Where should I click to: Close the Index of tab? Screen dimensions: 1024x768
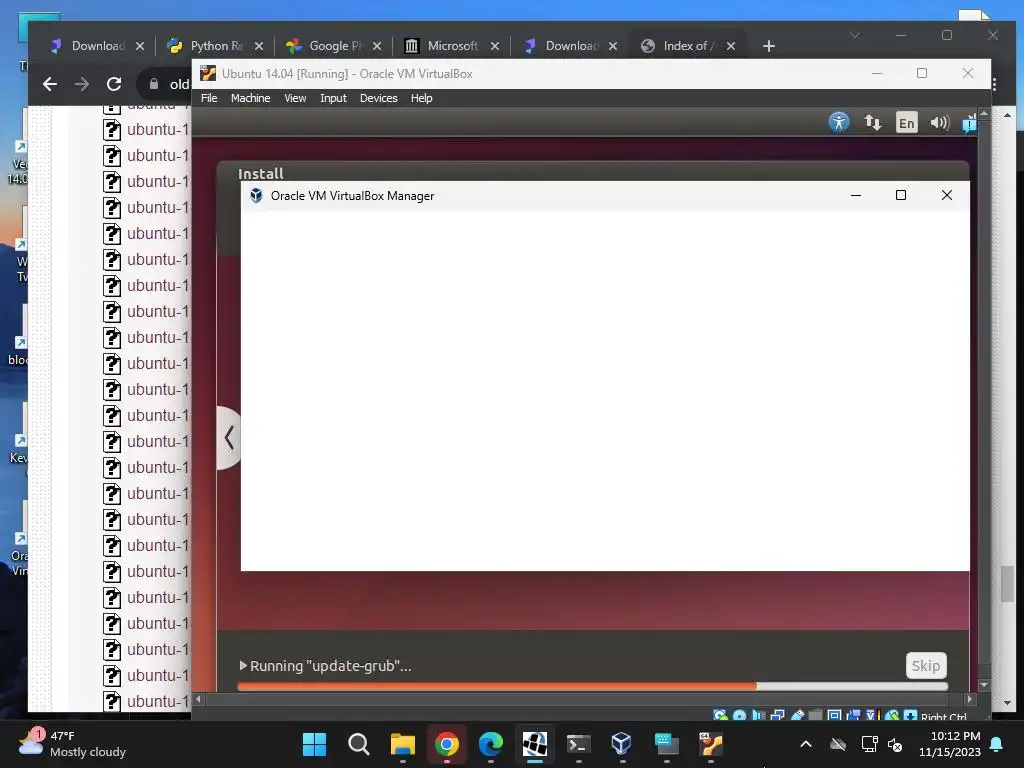tap(731, 46)
